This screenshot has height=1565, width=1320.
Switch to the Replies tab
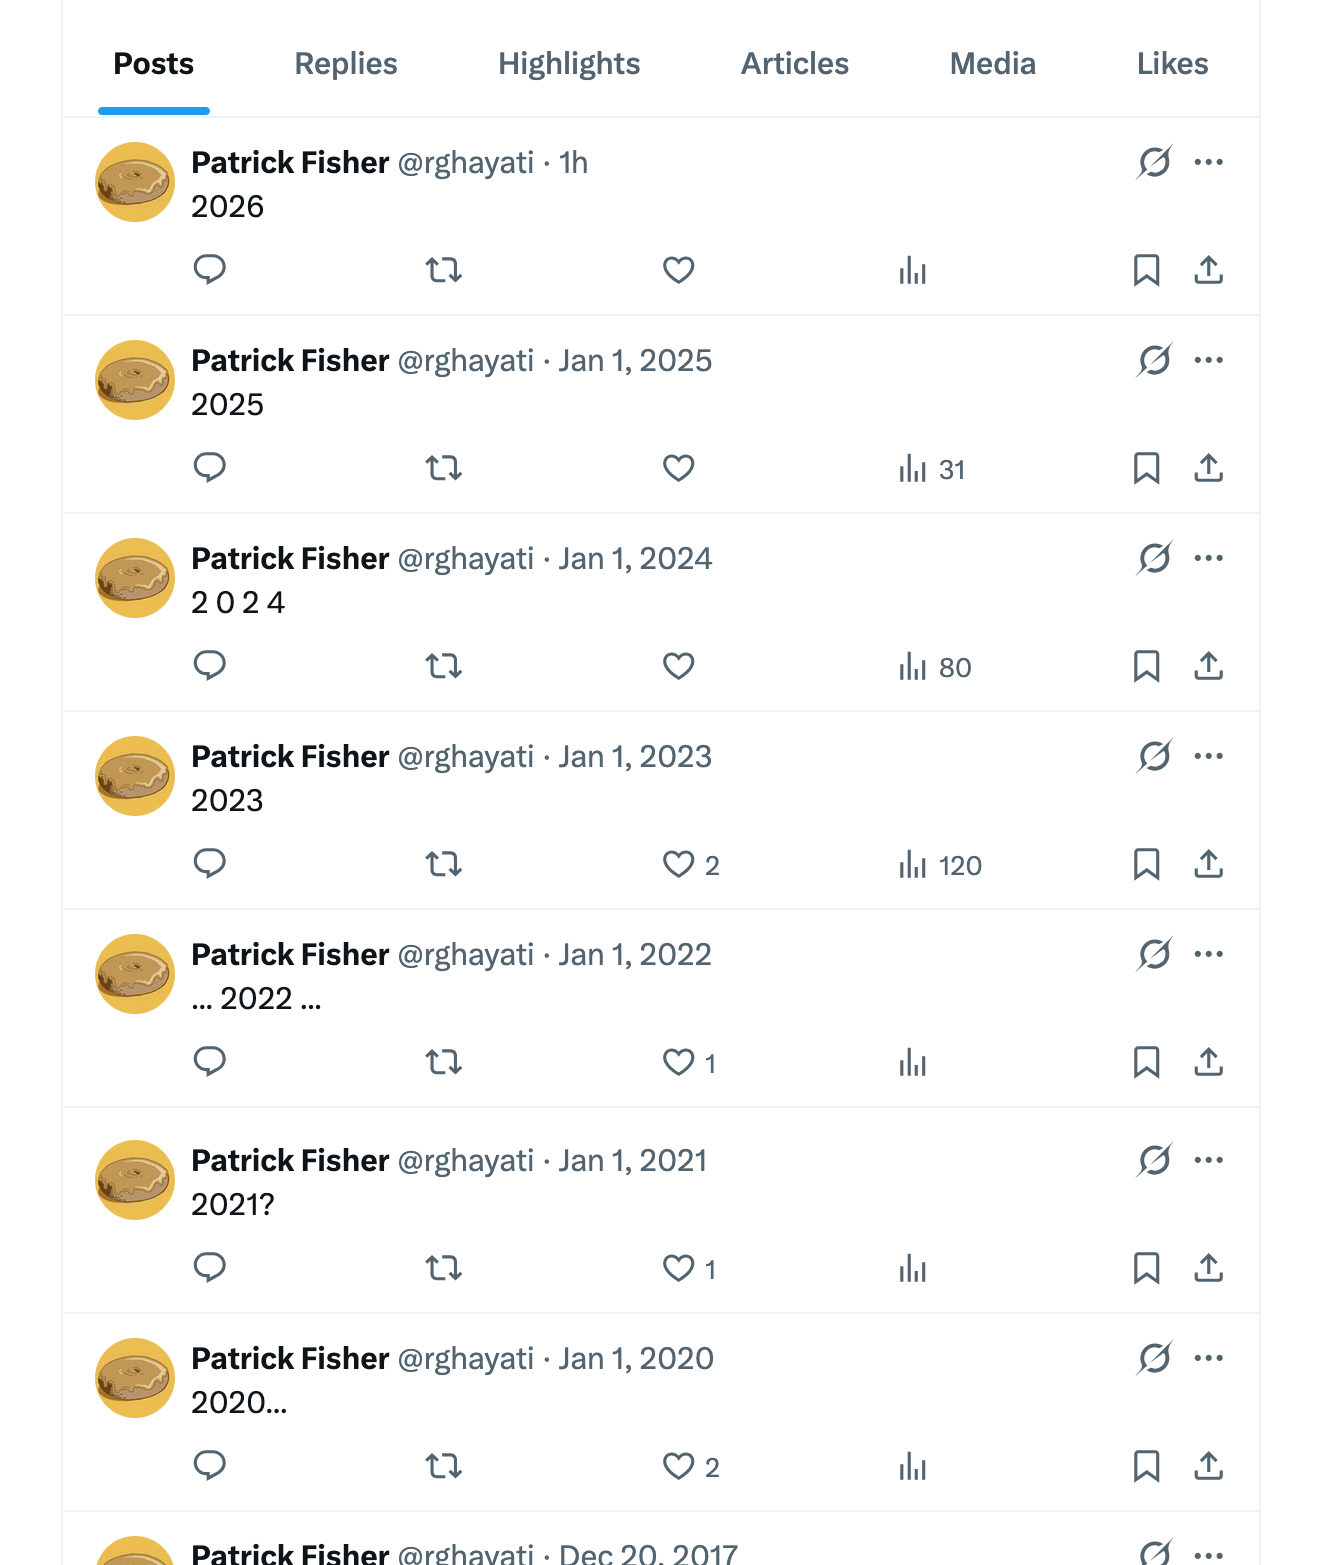[x=346, y=64]
